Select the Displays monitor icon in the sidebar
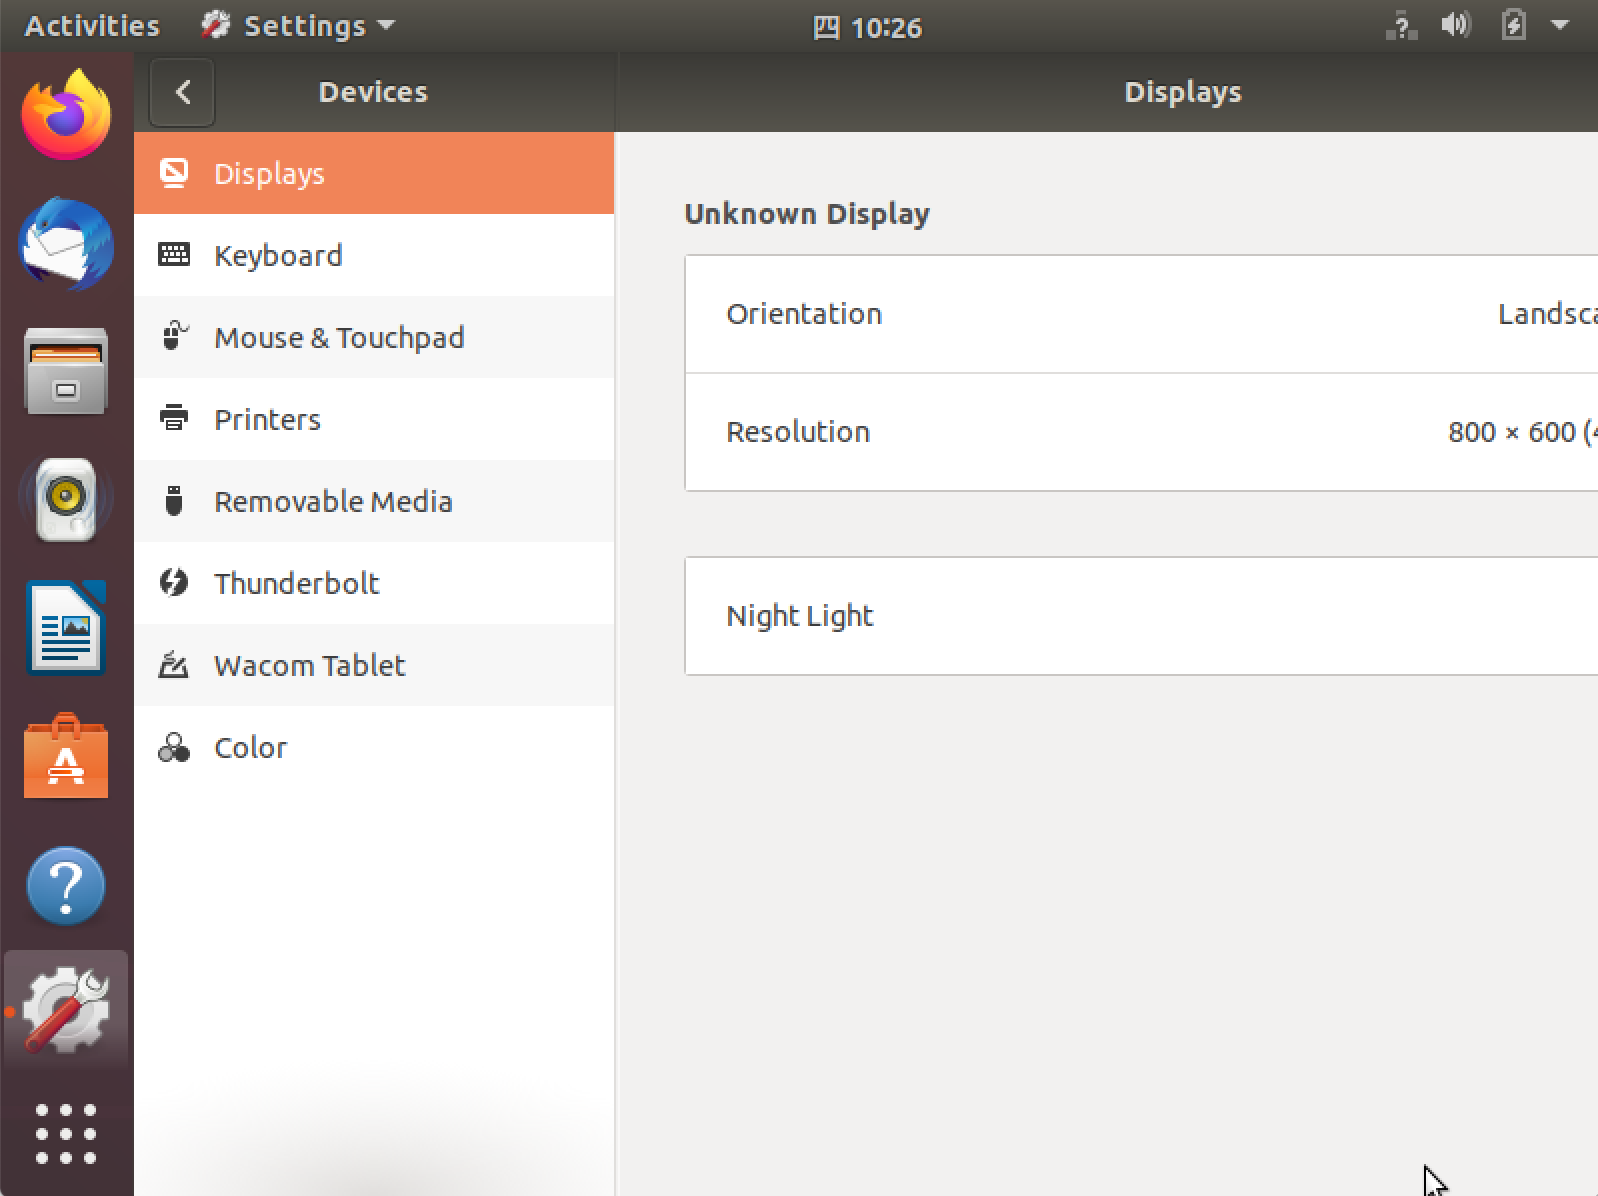 point(174,173)
